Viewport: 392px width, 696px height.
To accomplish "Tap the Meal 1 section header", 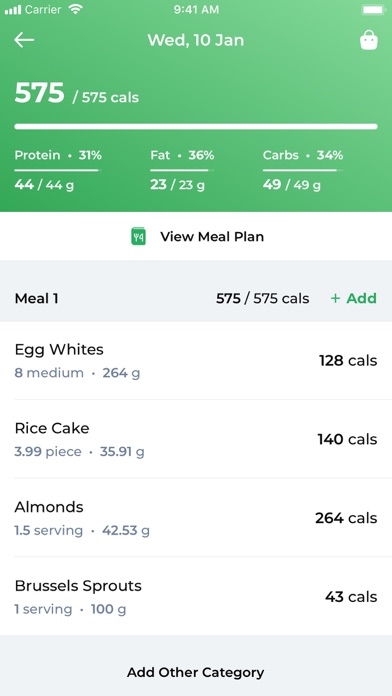I will pyautogui.click(x=196, y=298).
